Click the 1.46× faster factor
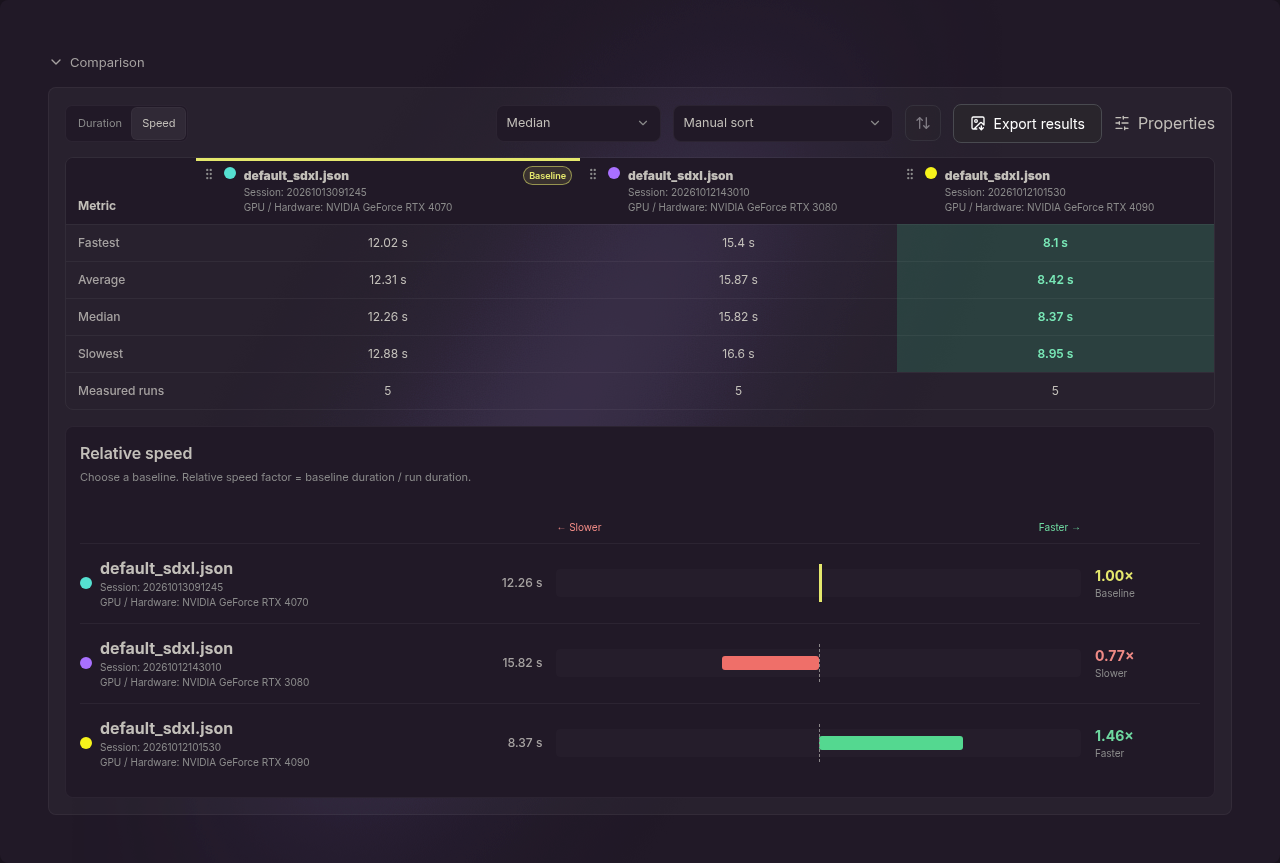 [x=1114, y=736]
